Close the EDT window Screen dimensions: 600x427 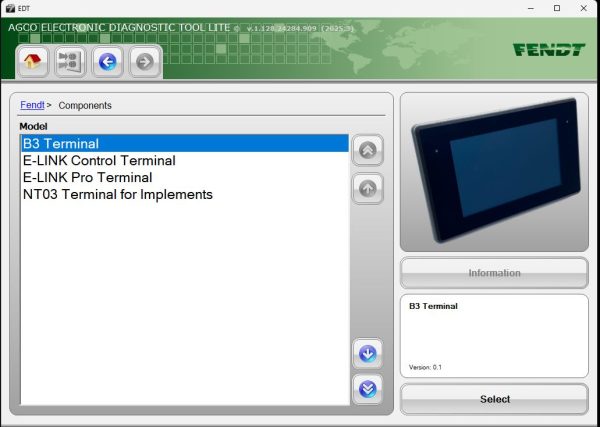pos(584,8)
